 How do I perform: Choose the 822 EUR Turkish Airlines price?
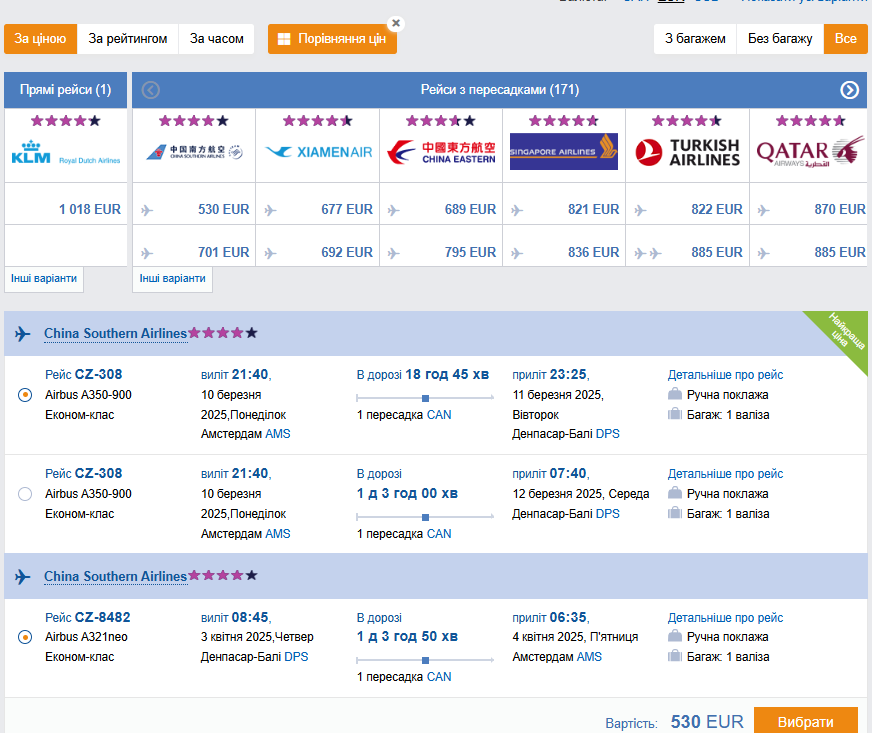tap(717, 209)
